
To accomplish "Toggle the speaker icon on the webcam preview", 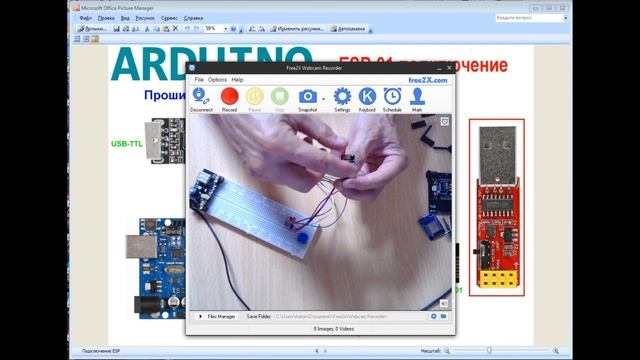I will tap(444, 303).
